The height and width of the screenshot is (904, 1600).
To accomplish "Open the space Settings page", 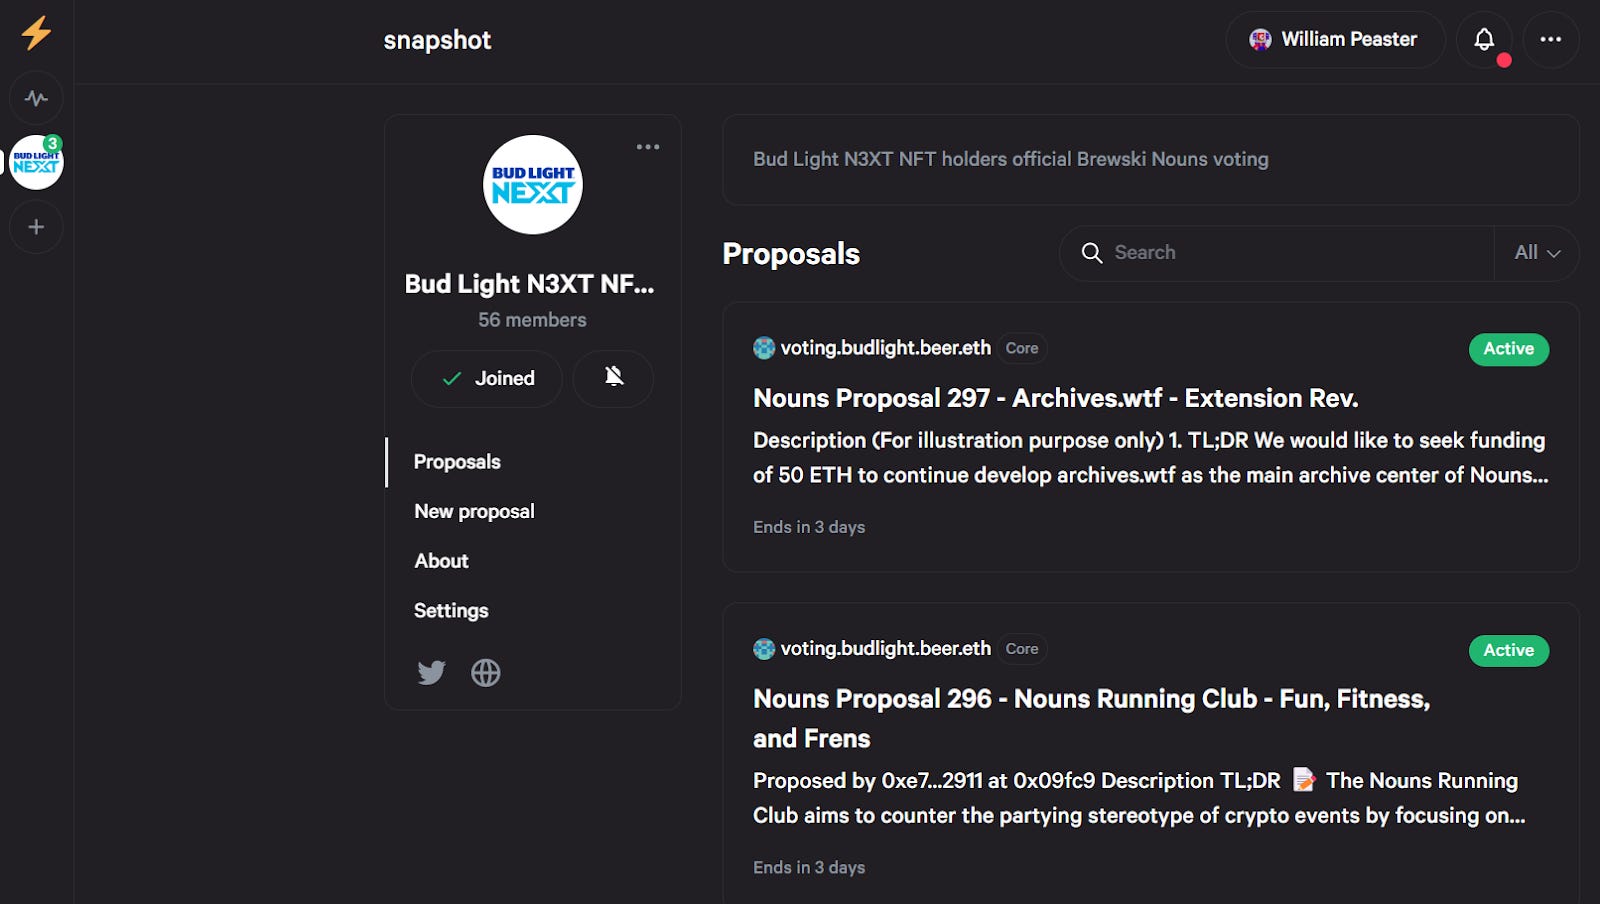I will pyautogui.click(x=451, y=611).
